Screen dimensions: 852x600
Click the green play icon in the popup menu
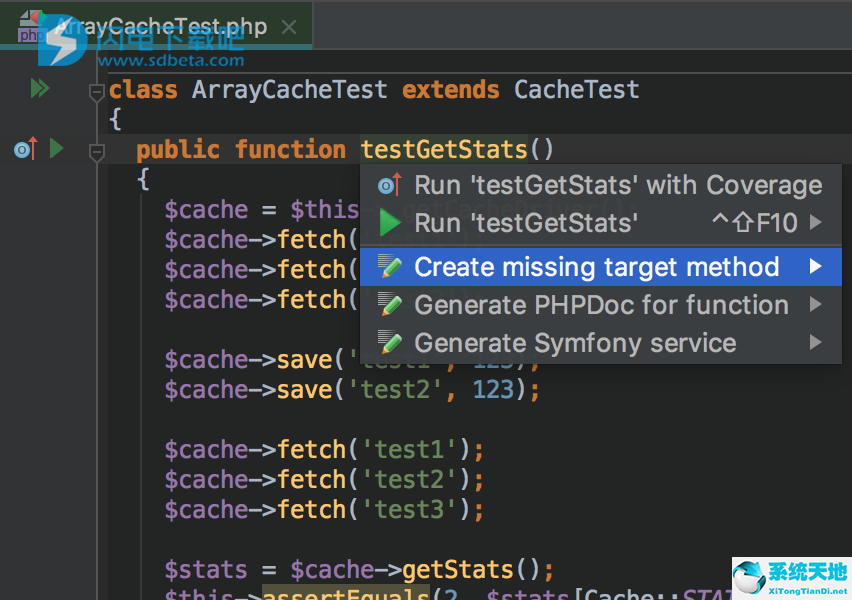click(x=390, y=223)
